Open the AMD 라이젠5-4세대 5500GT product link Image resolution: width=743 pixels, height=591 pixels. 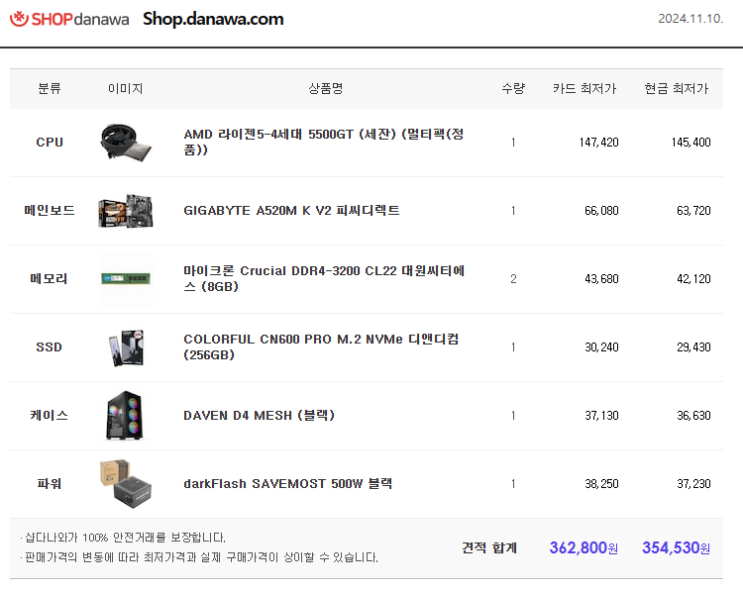point(324,142)
